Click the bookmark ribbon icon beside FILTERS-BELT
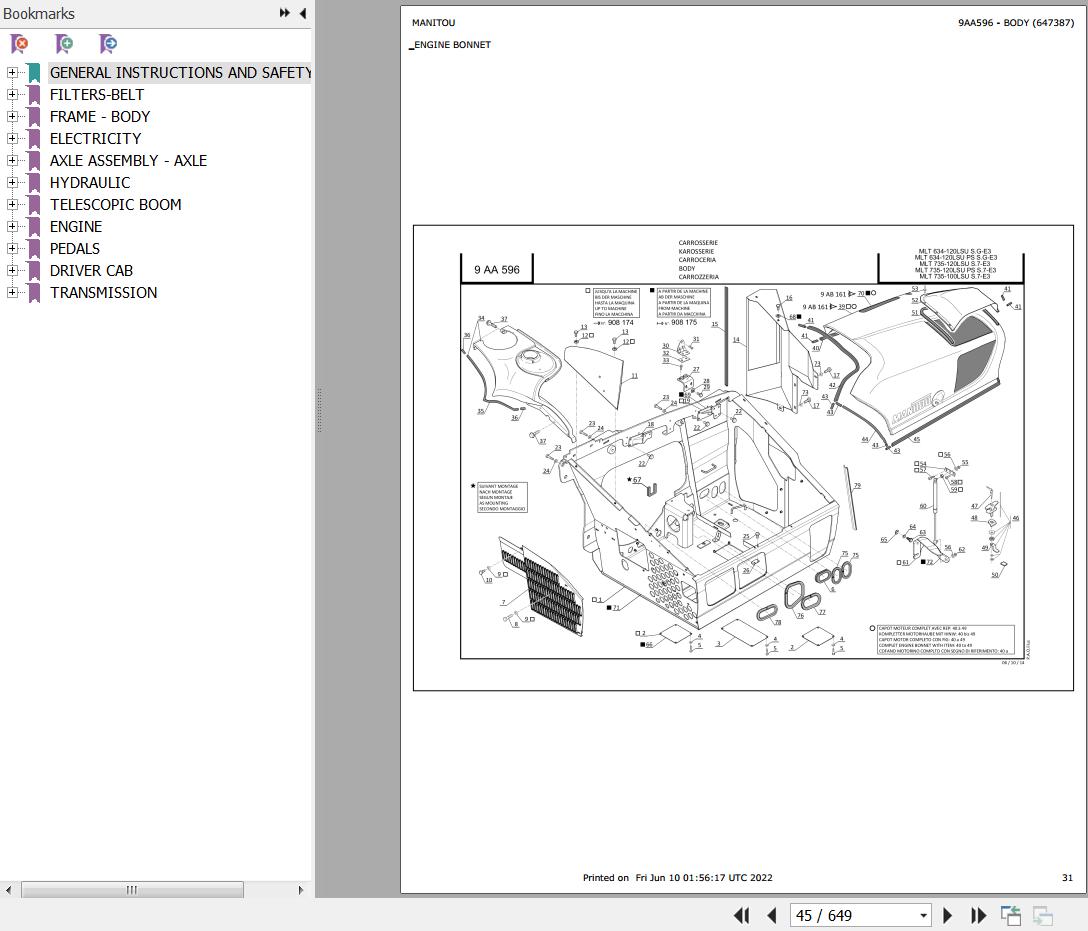Viewport: 1088px width, 931px height. click(34, 95)
